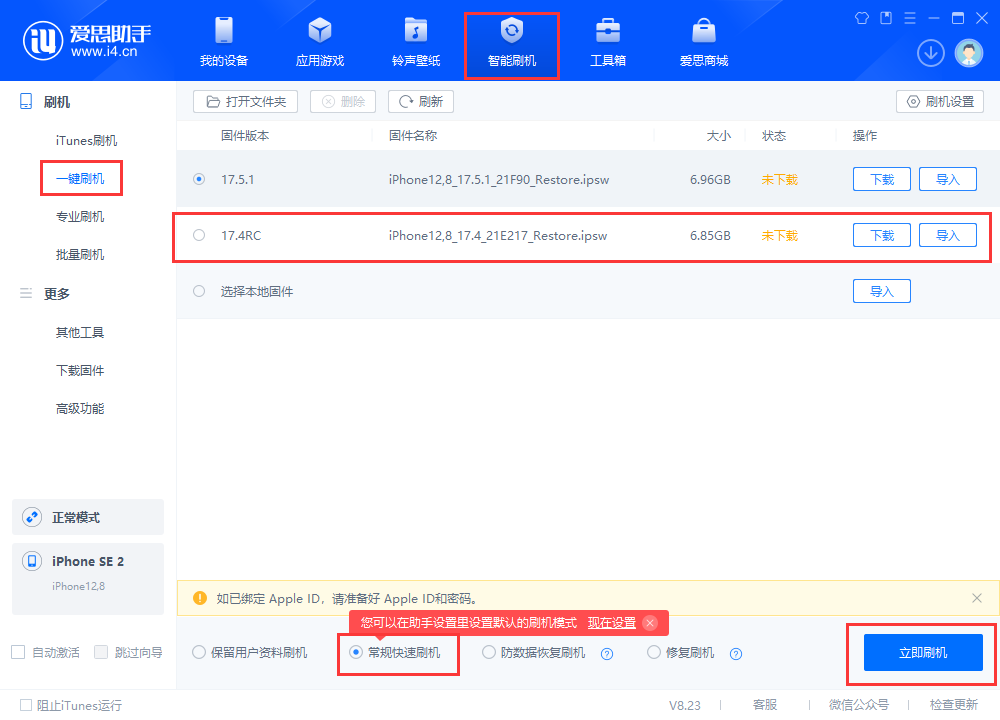Open iTunes刷机 in sidebar
1000x720 pixels.
click(86, 140)
